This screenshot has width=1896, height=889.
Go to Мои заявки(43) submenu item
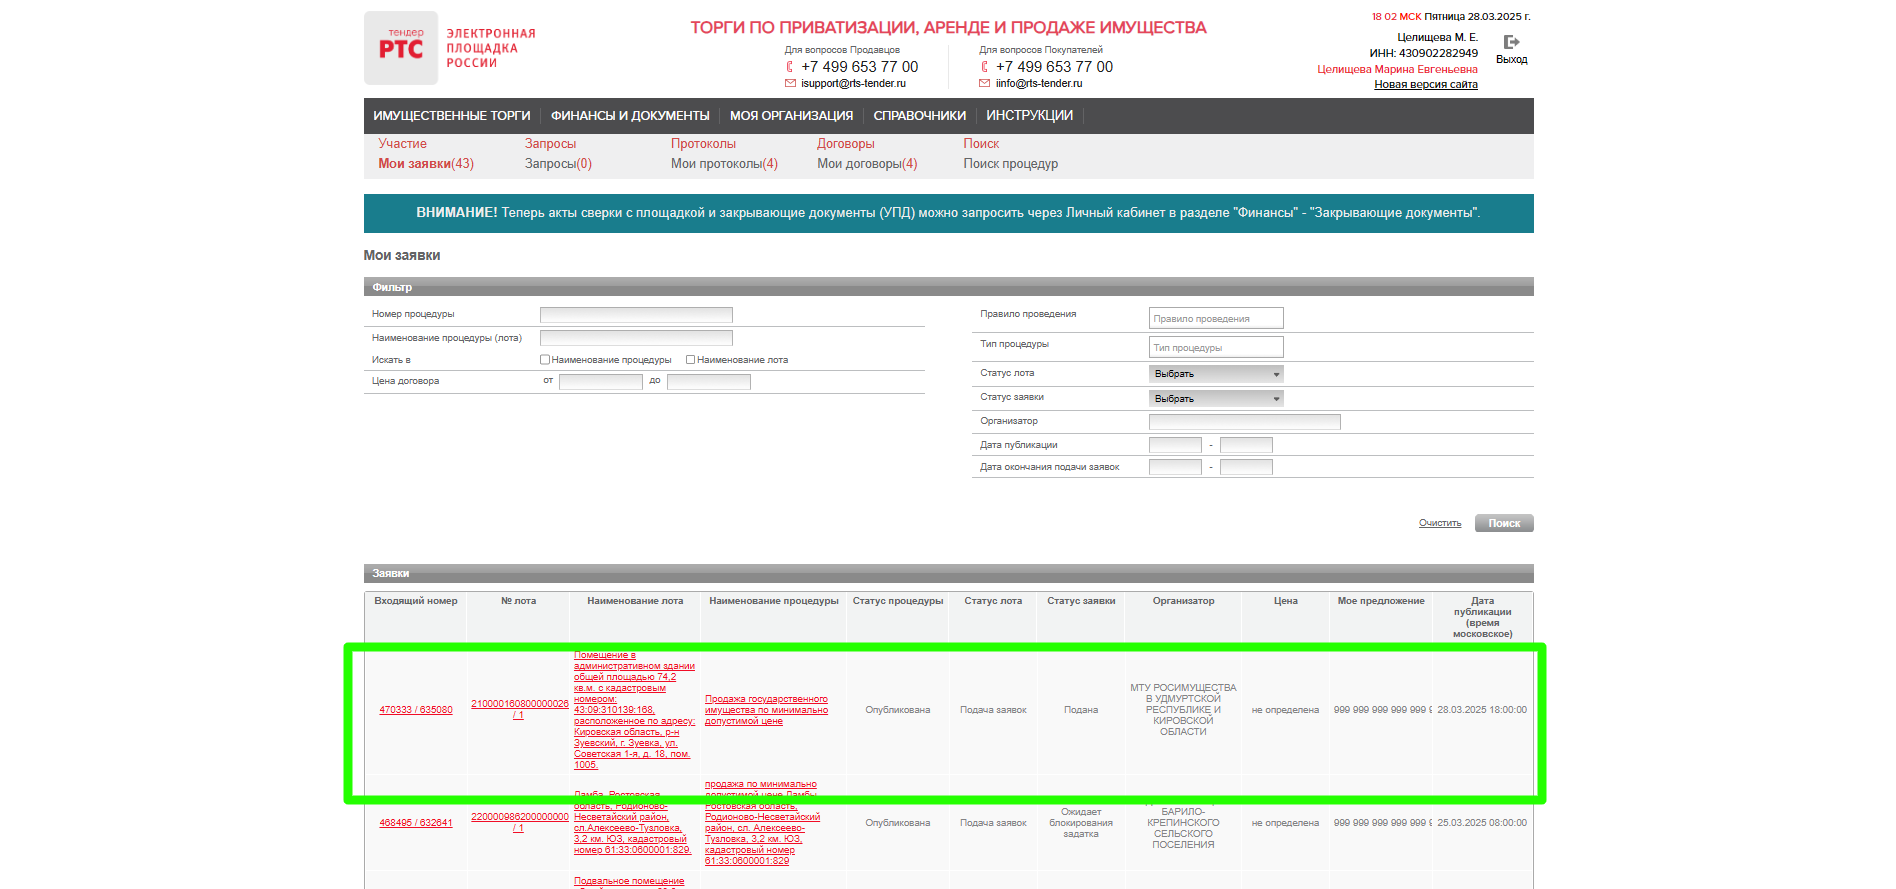click(426, 164)
